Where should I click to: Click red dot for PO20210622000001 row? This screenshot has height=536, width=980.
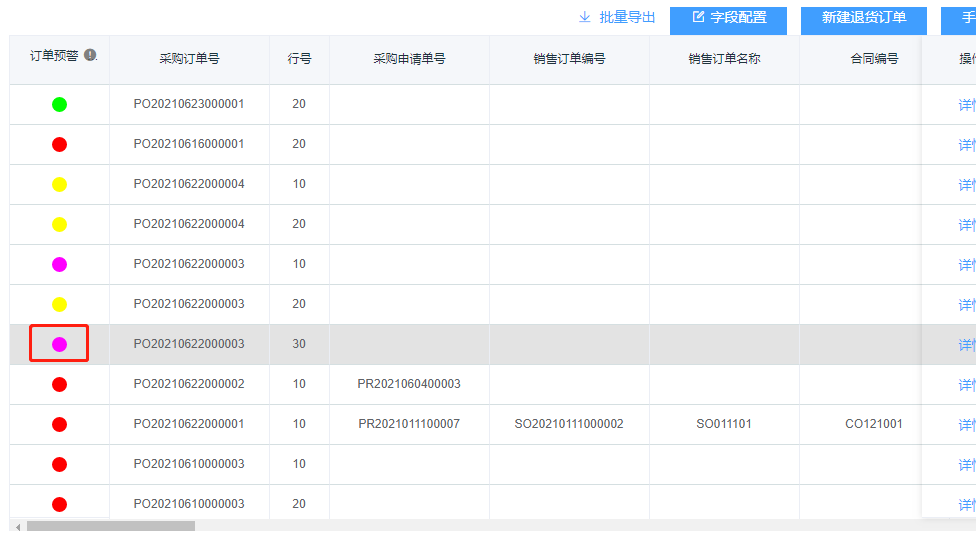(59, 424)
